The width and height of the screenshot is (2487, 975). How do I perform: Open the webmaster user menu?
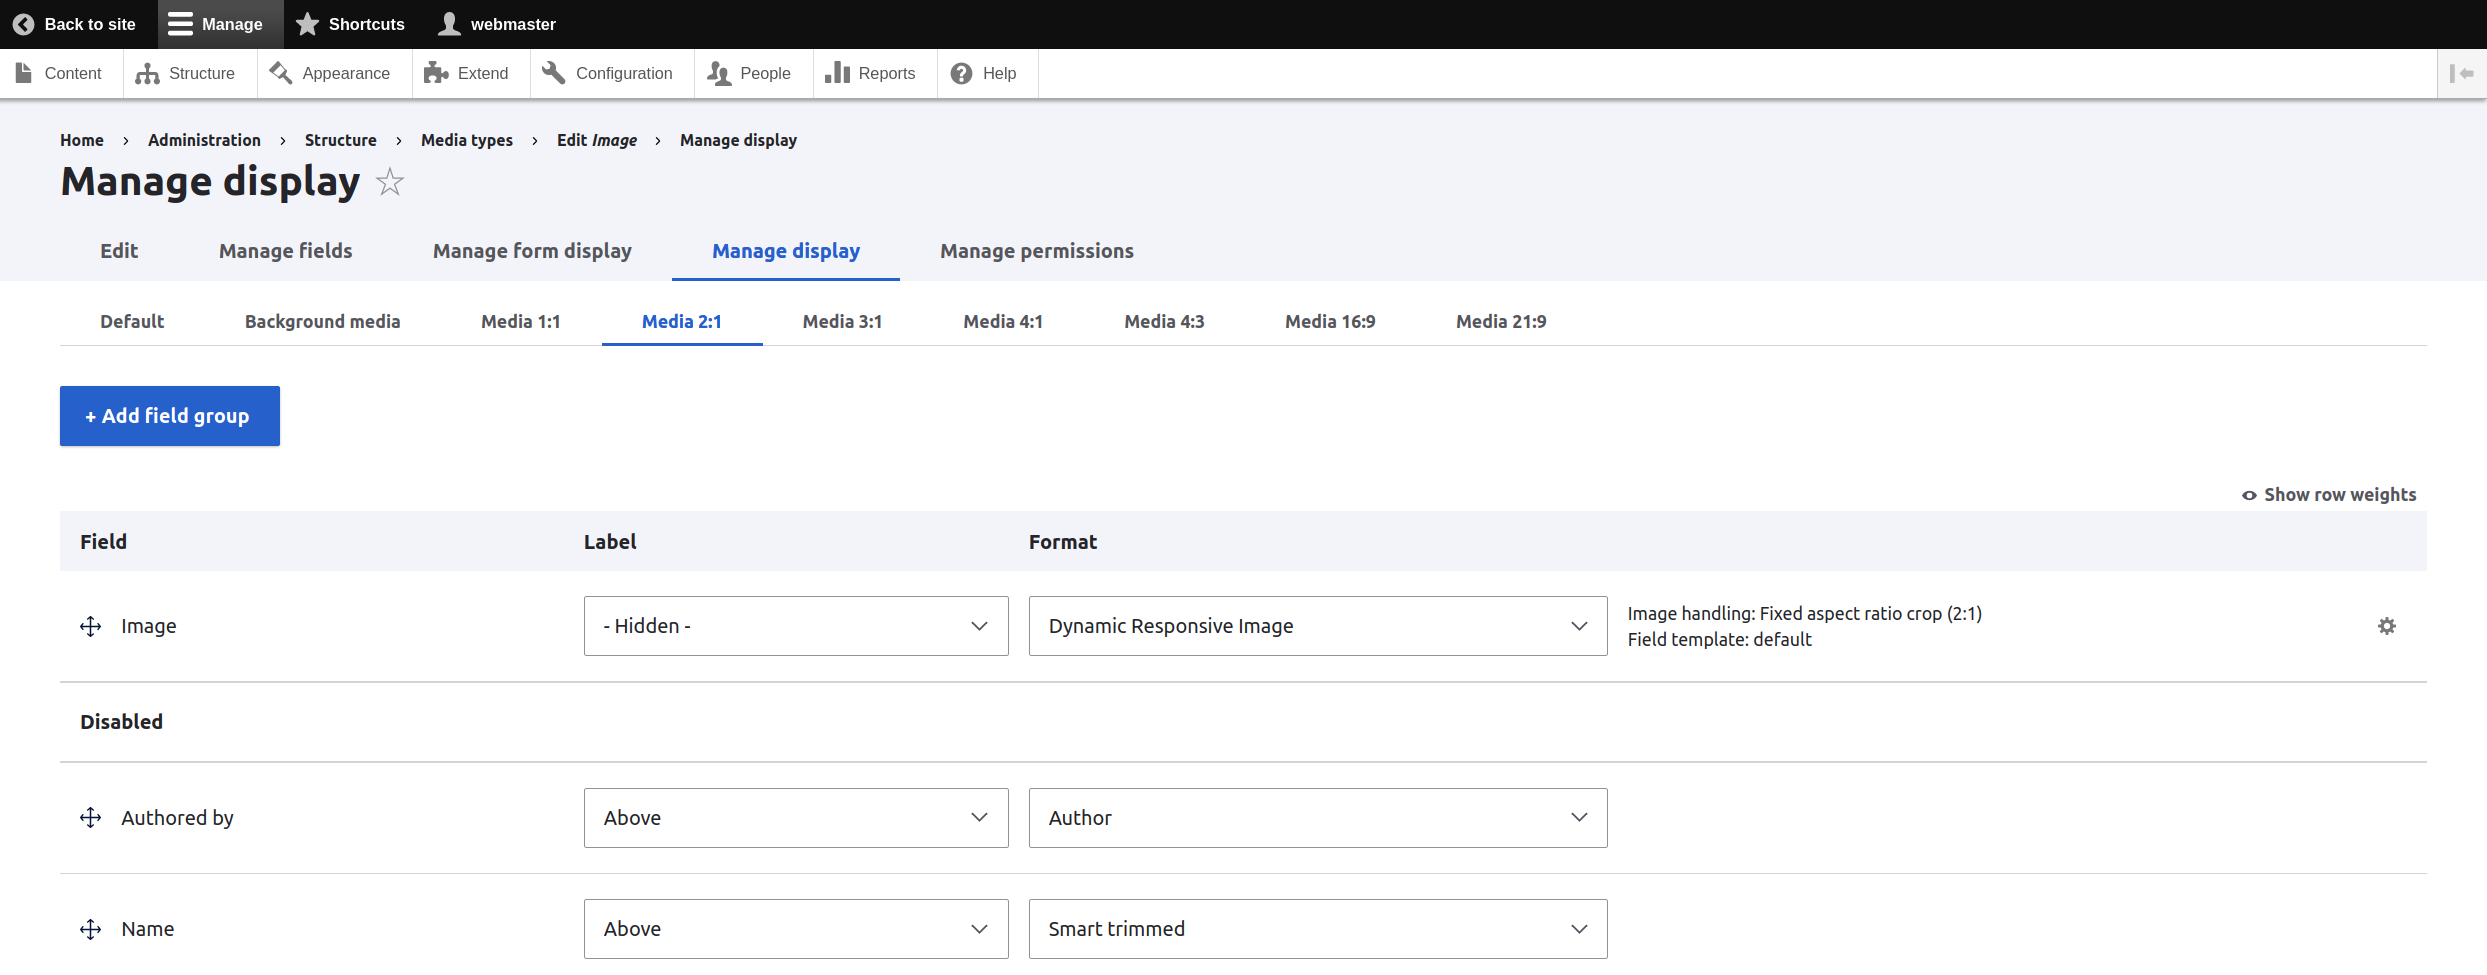[x=498, y=24]
